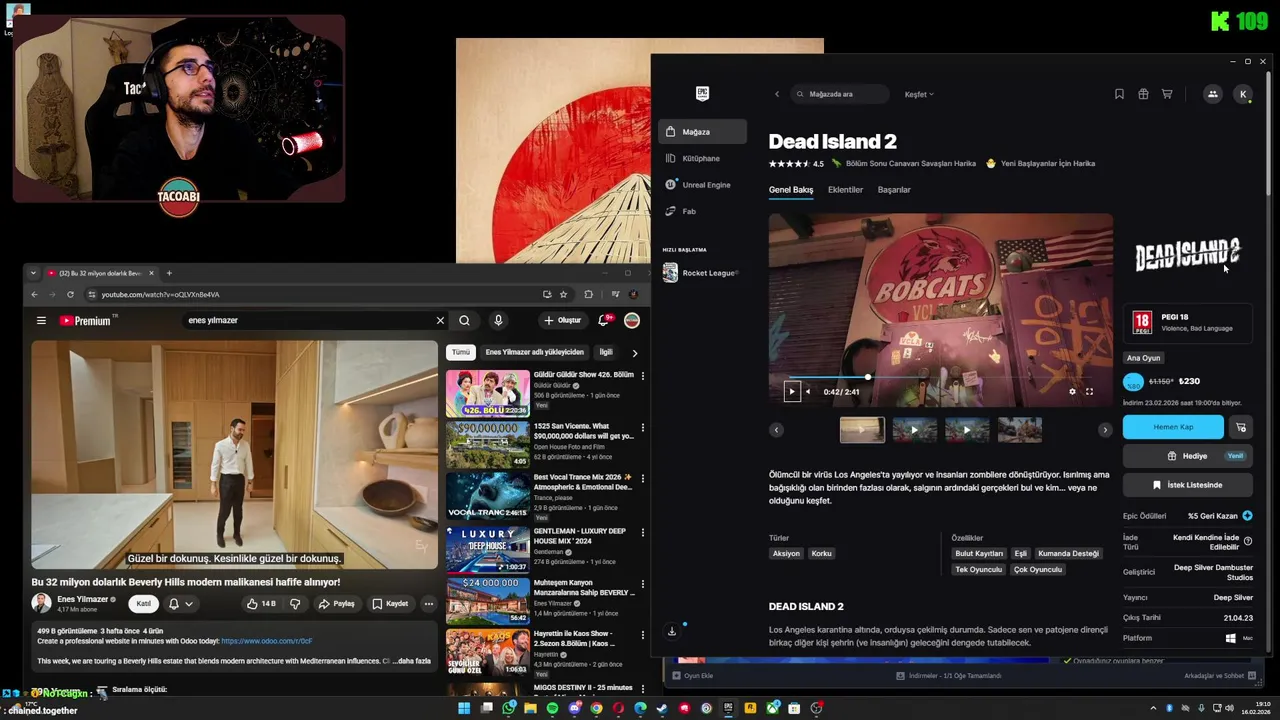Image resolution: width=1280 pixels, height=720 pixels.
Task: Toggle trailer fullscreen icon
Action: tap(1089, 391)
